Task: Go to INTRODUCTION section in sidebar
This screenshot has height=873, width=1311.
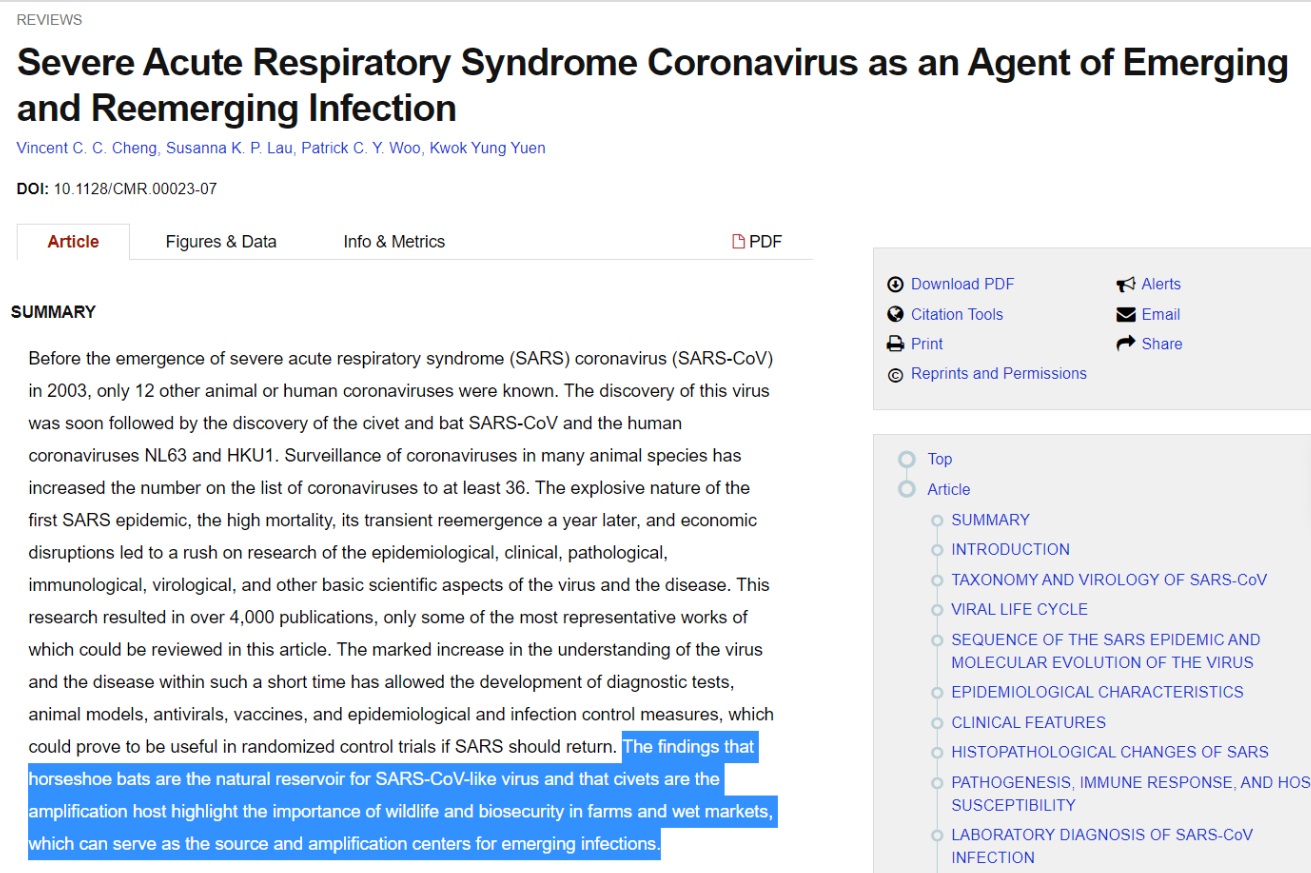Action: click(x=1010, y=550)
